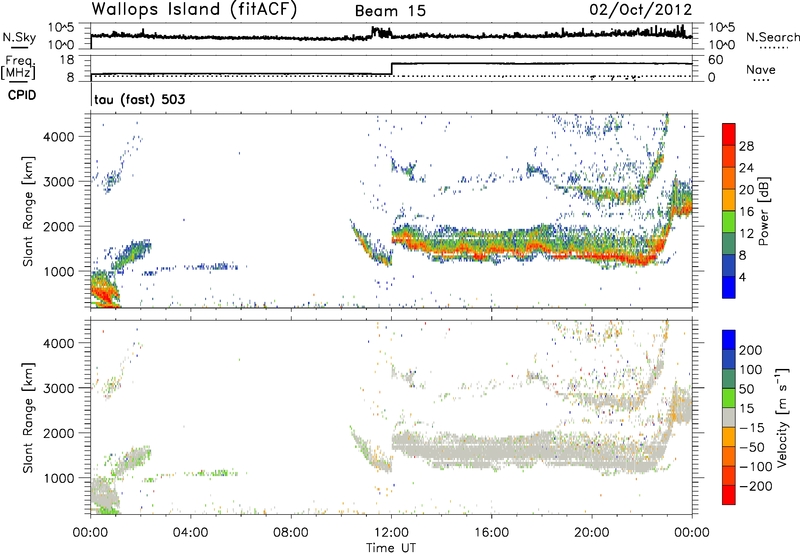Click the 'N.Search' legend label
Image resolution: width=800 pixels, height=554 pixels.
(773, 37)
